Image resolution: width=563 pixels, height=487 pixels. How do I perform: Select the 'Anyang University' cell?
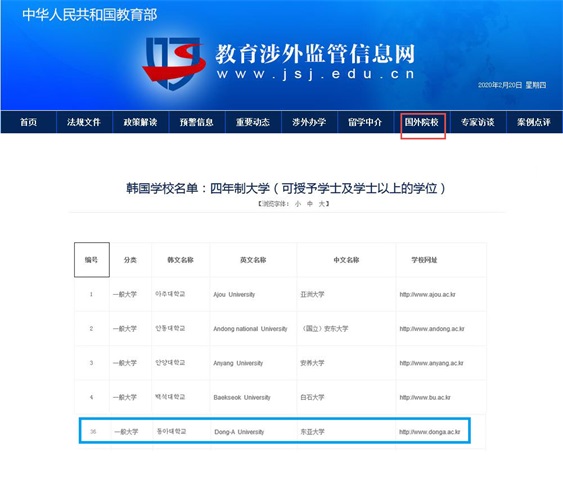pos(253,363)
